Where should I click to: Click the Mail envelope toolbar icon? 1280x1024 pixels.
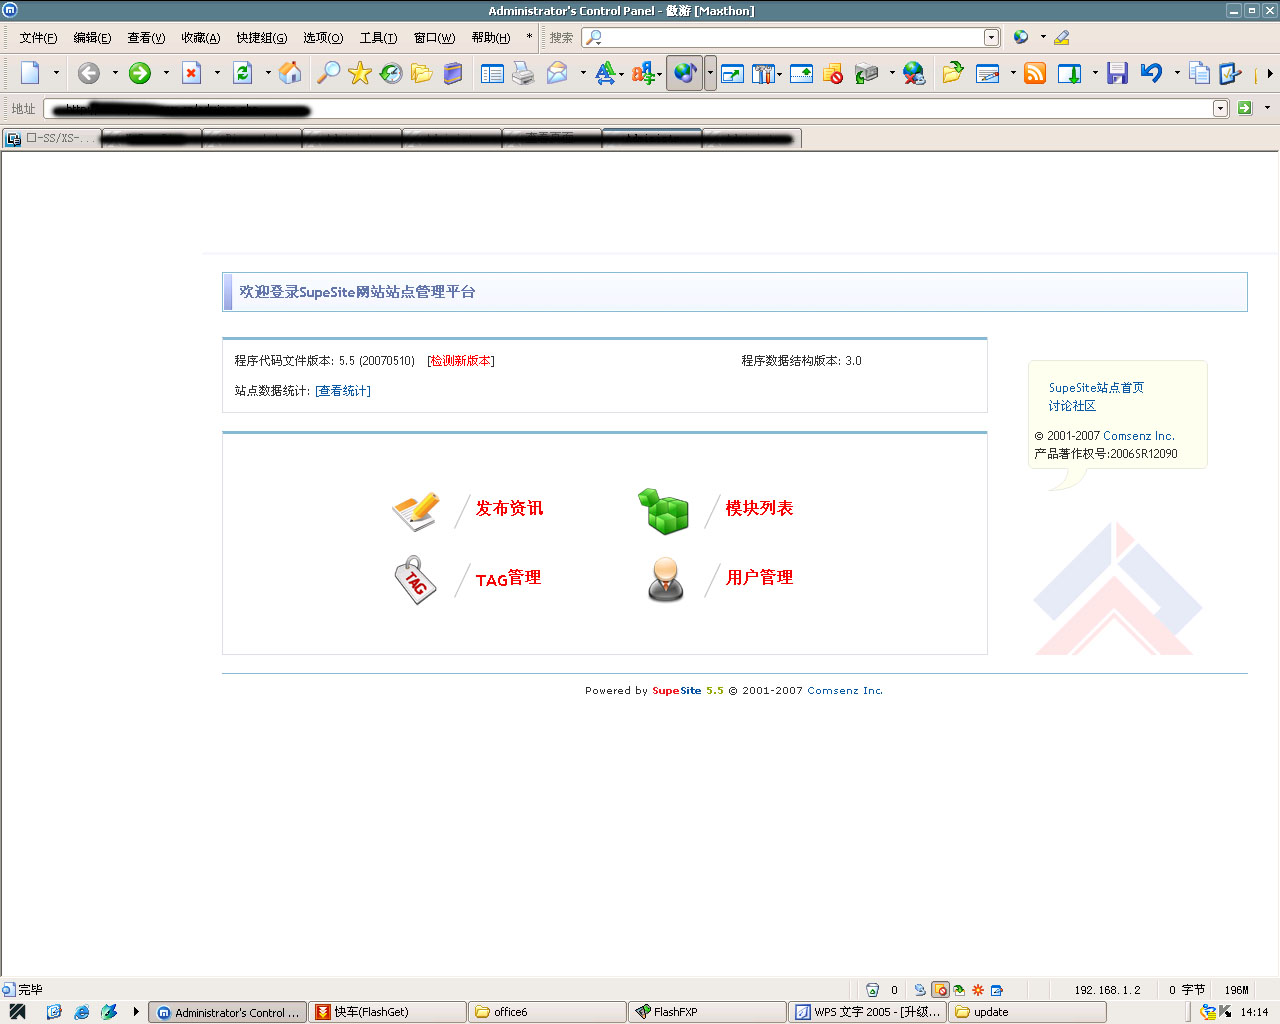click(557, 73)
